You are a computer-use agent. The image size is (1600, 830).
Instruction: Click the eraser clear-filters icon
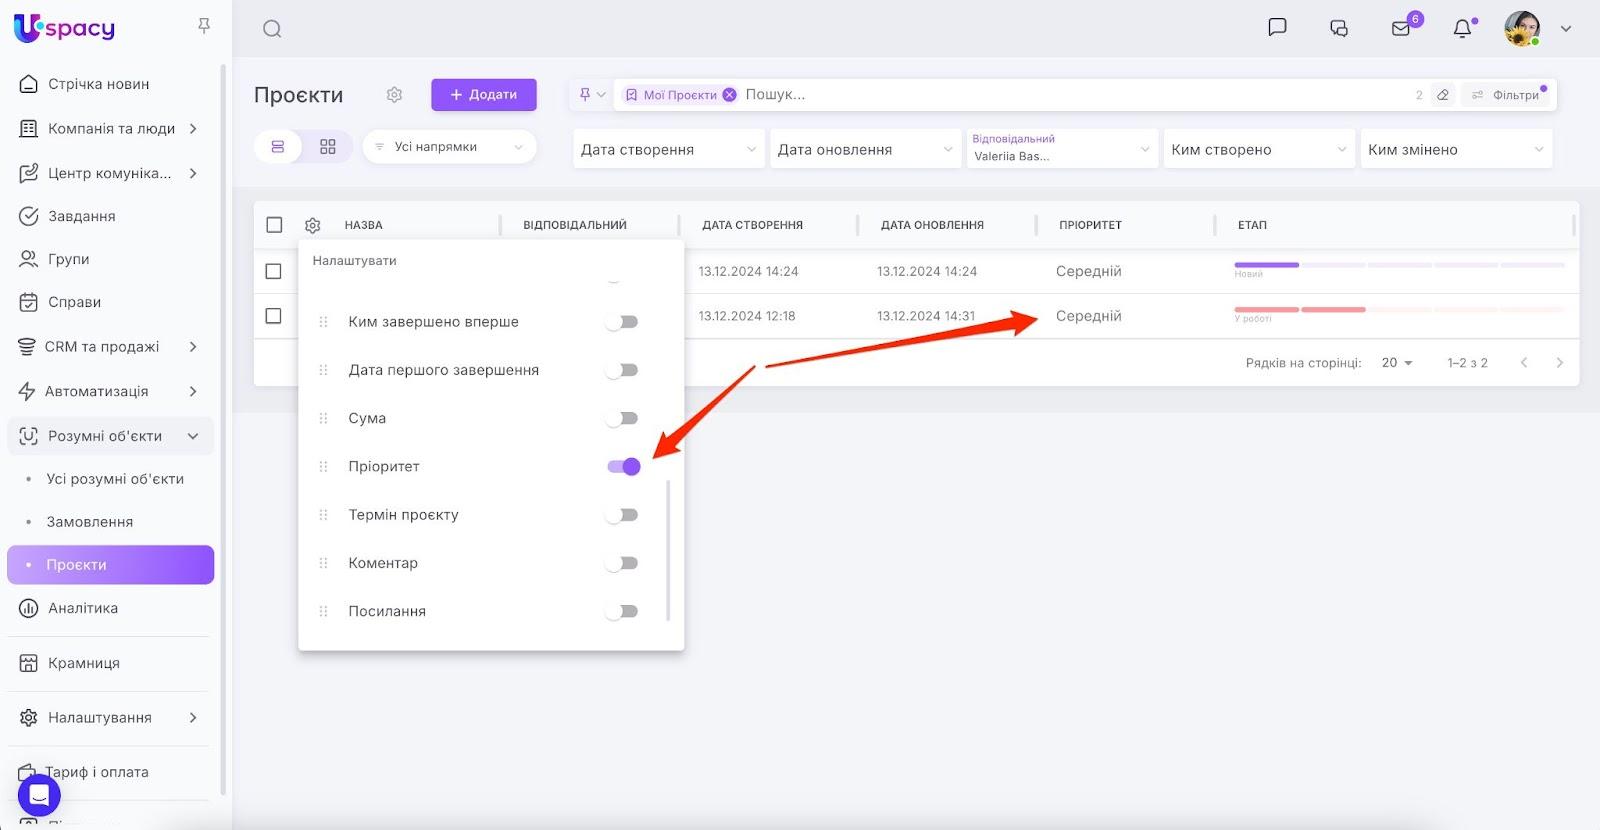click(x=1442, y=95)
